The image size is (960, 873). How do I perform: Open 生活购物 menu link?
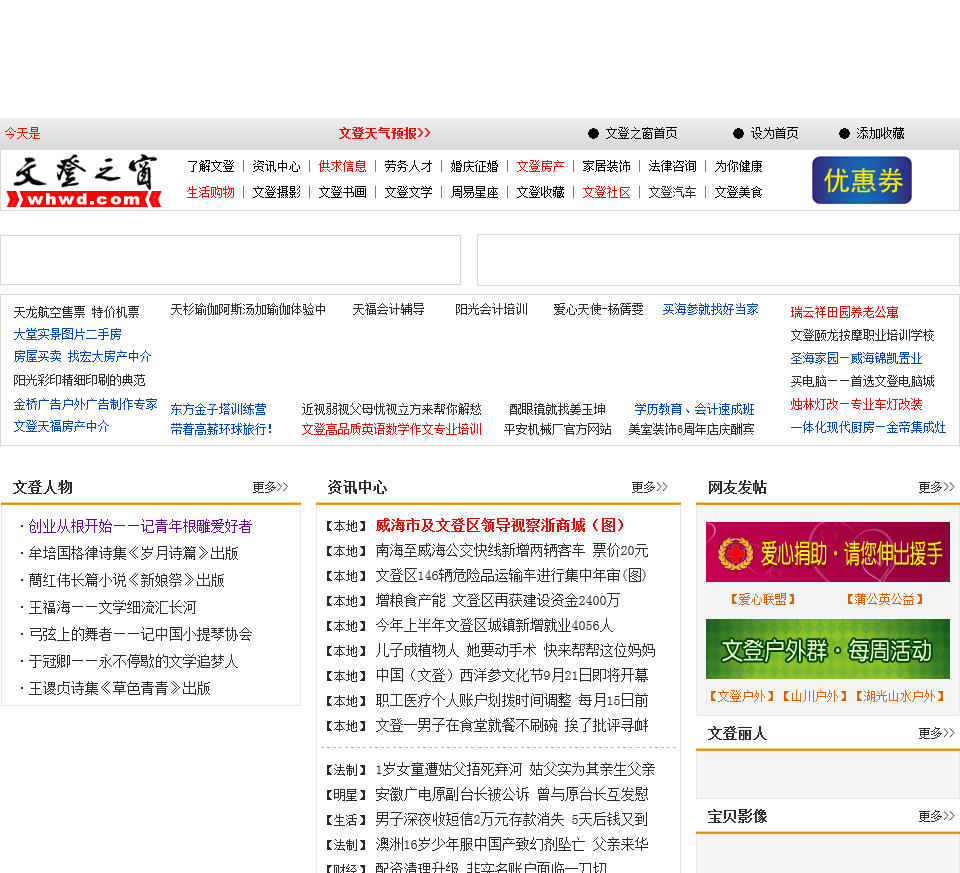pos(210,192)
